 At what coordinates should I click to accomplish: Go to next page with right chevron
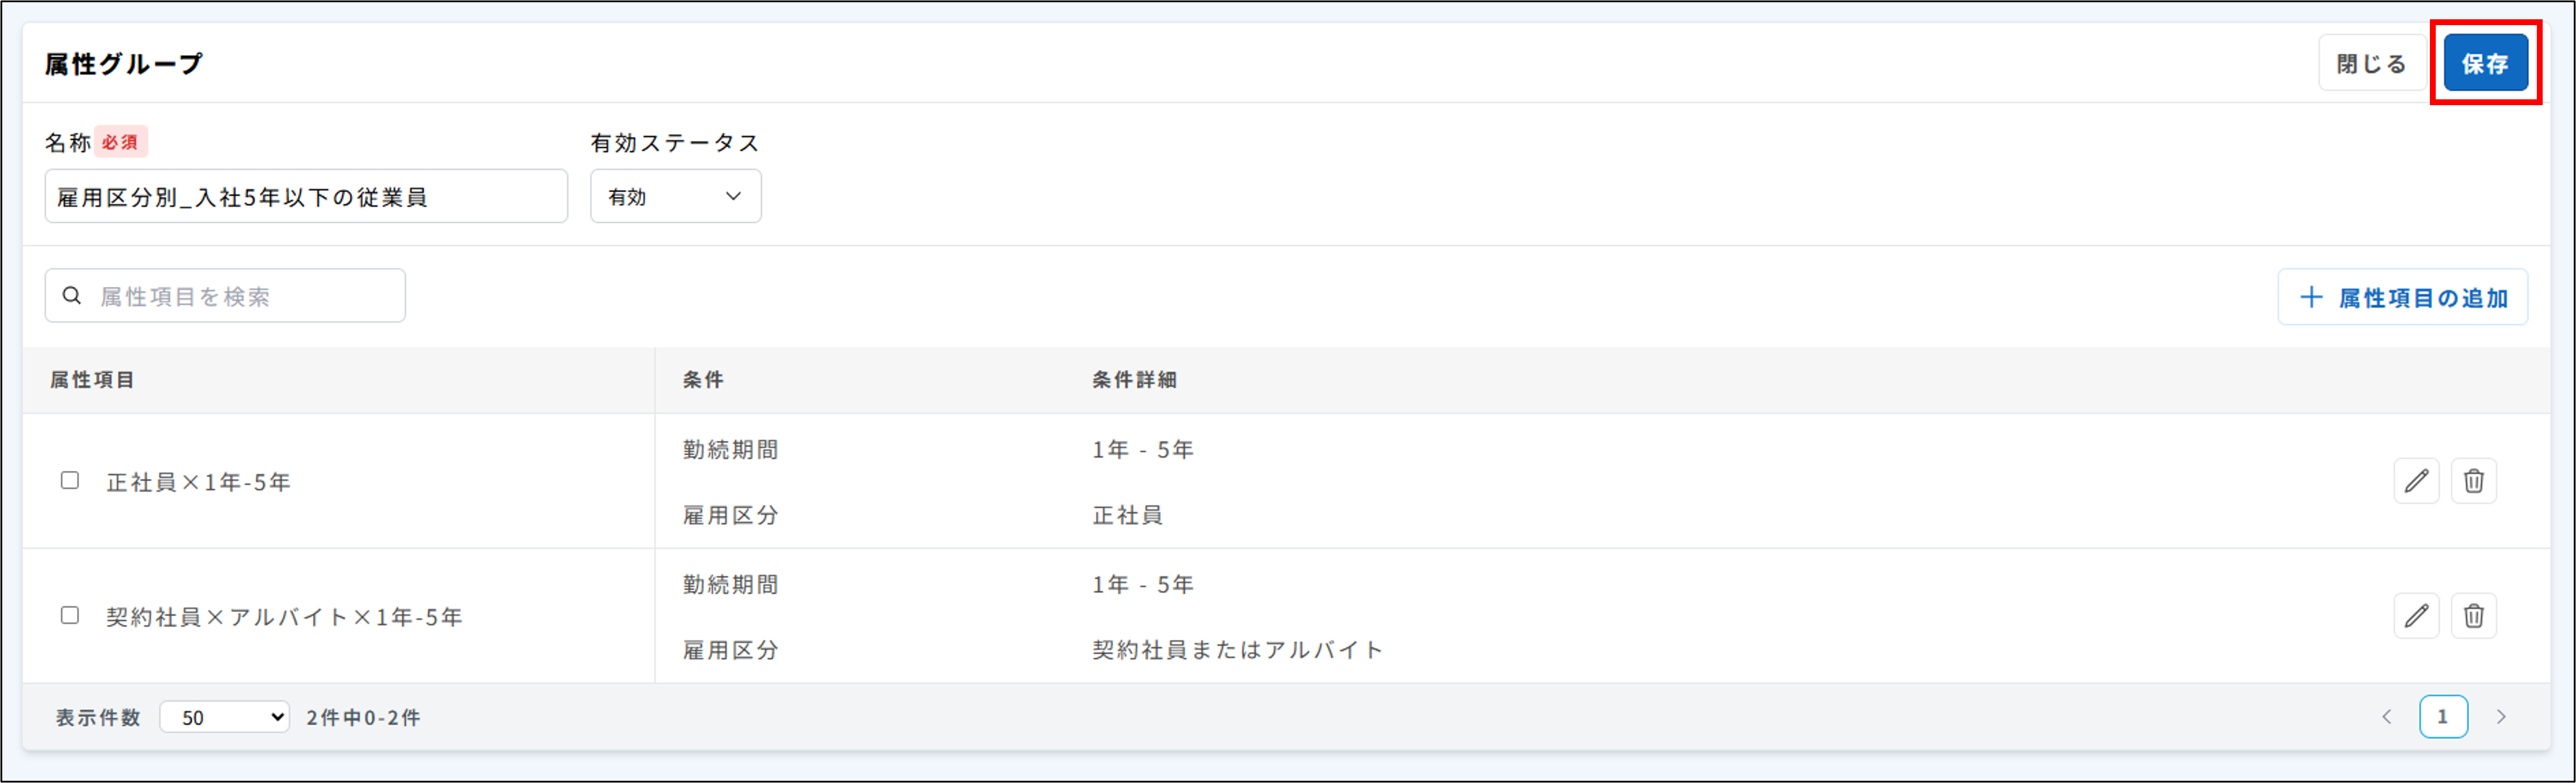point(2500,716)
